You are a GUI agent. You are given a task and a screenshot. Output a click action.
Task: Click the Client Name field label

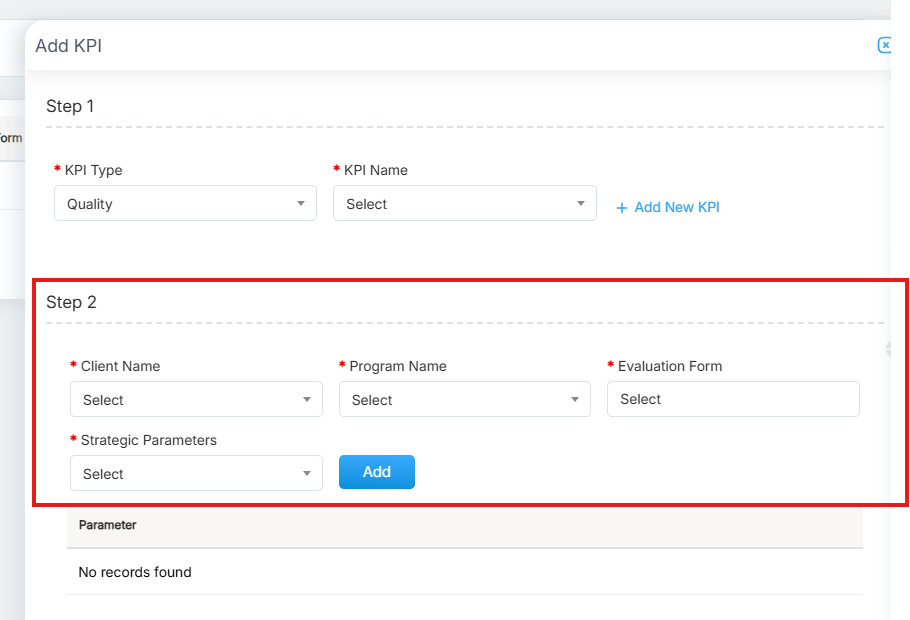coord(120,366)
